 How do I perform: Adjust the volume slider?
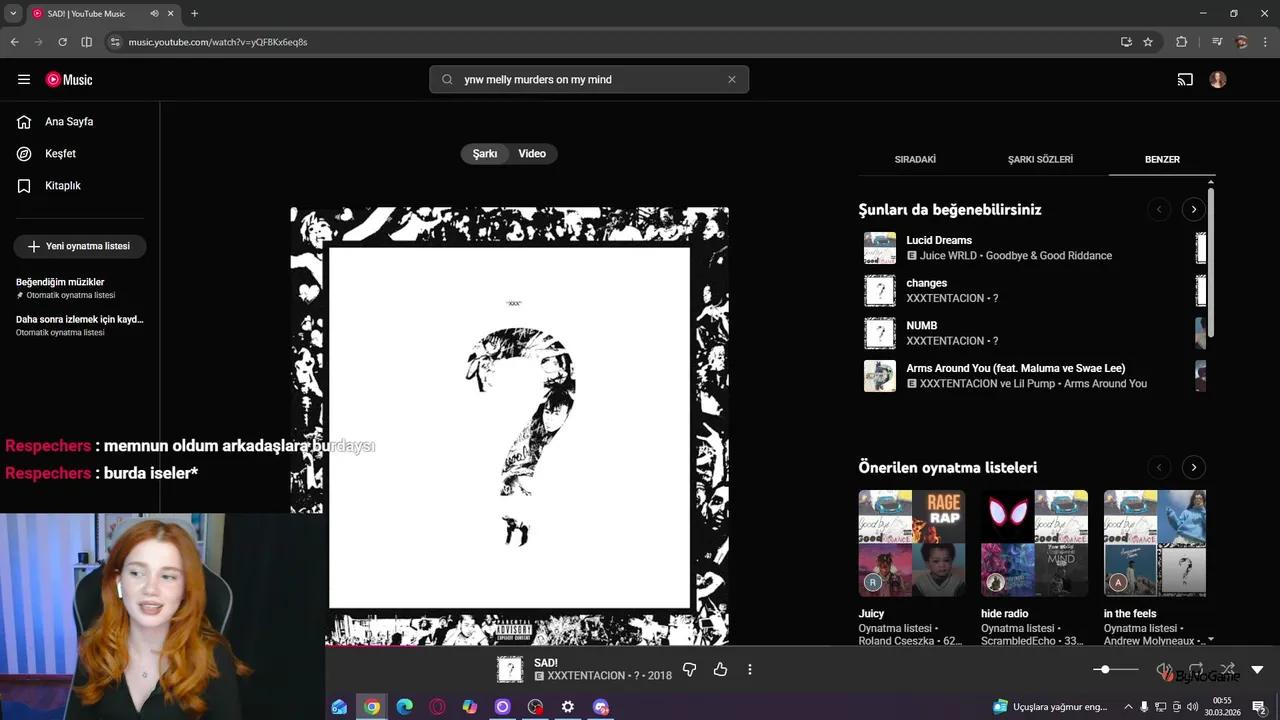(1115, 669)
